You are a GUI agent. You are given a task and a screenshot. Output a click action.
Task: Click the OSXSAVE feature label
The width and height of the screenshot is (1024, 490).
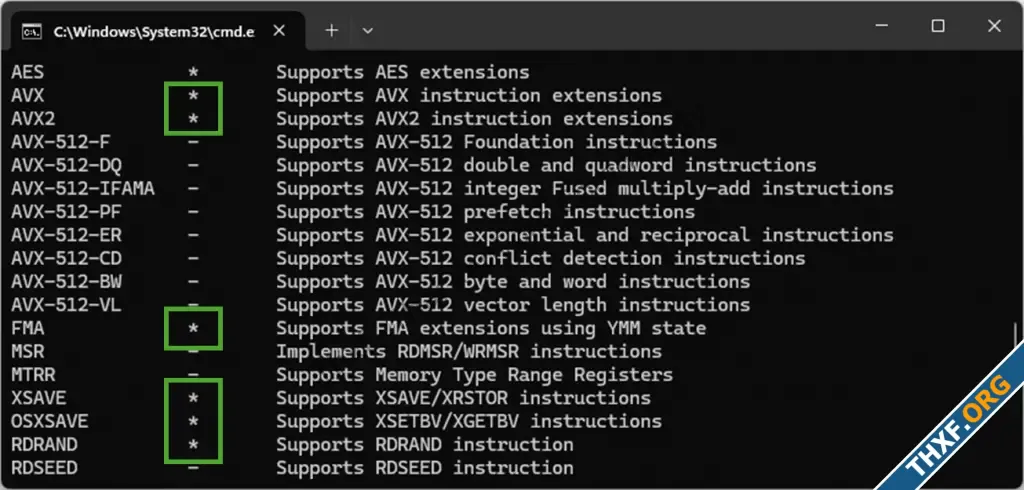click(x=50, y=421)
